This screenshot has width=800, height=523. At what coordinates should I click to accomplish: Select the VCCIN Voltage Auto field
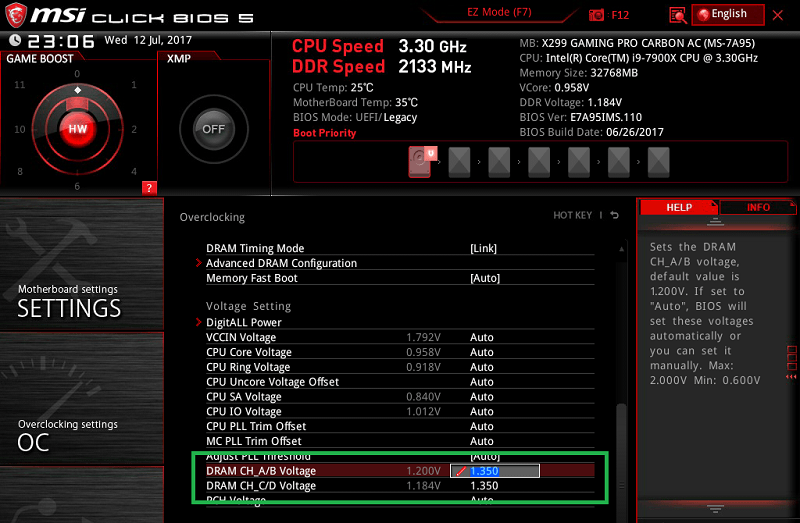click(482, 337)
